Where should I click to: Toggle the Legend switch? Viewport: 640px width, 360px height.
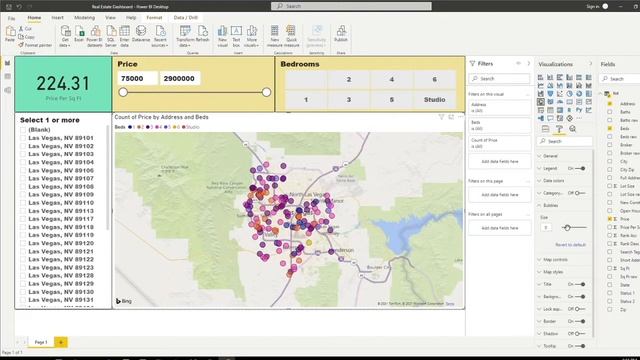(580, 169)
